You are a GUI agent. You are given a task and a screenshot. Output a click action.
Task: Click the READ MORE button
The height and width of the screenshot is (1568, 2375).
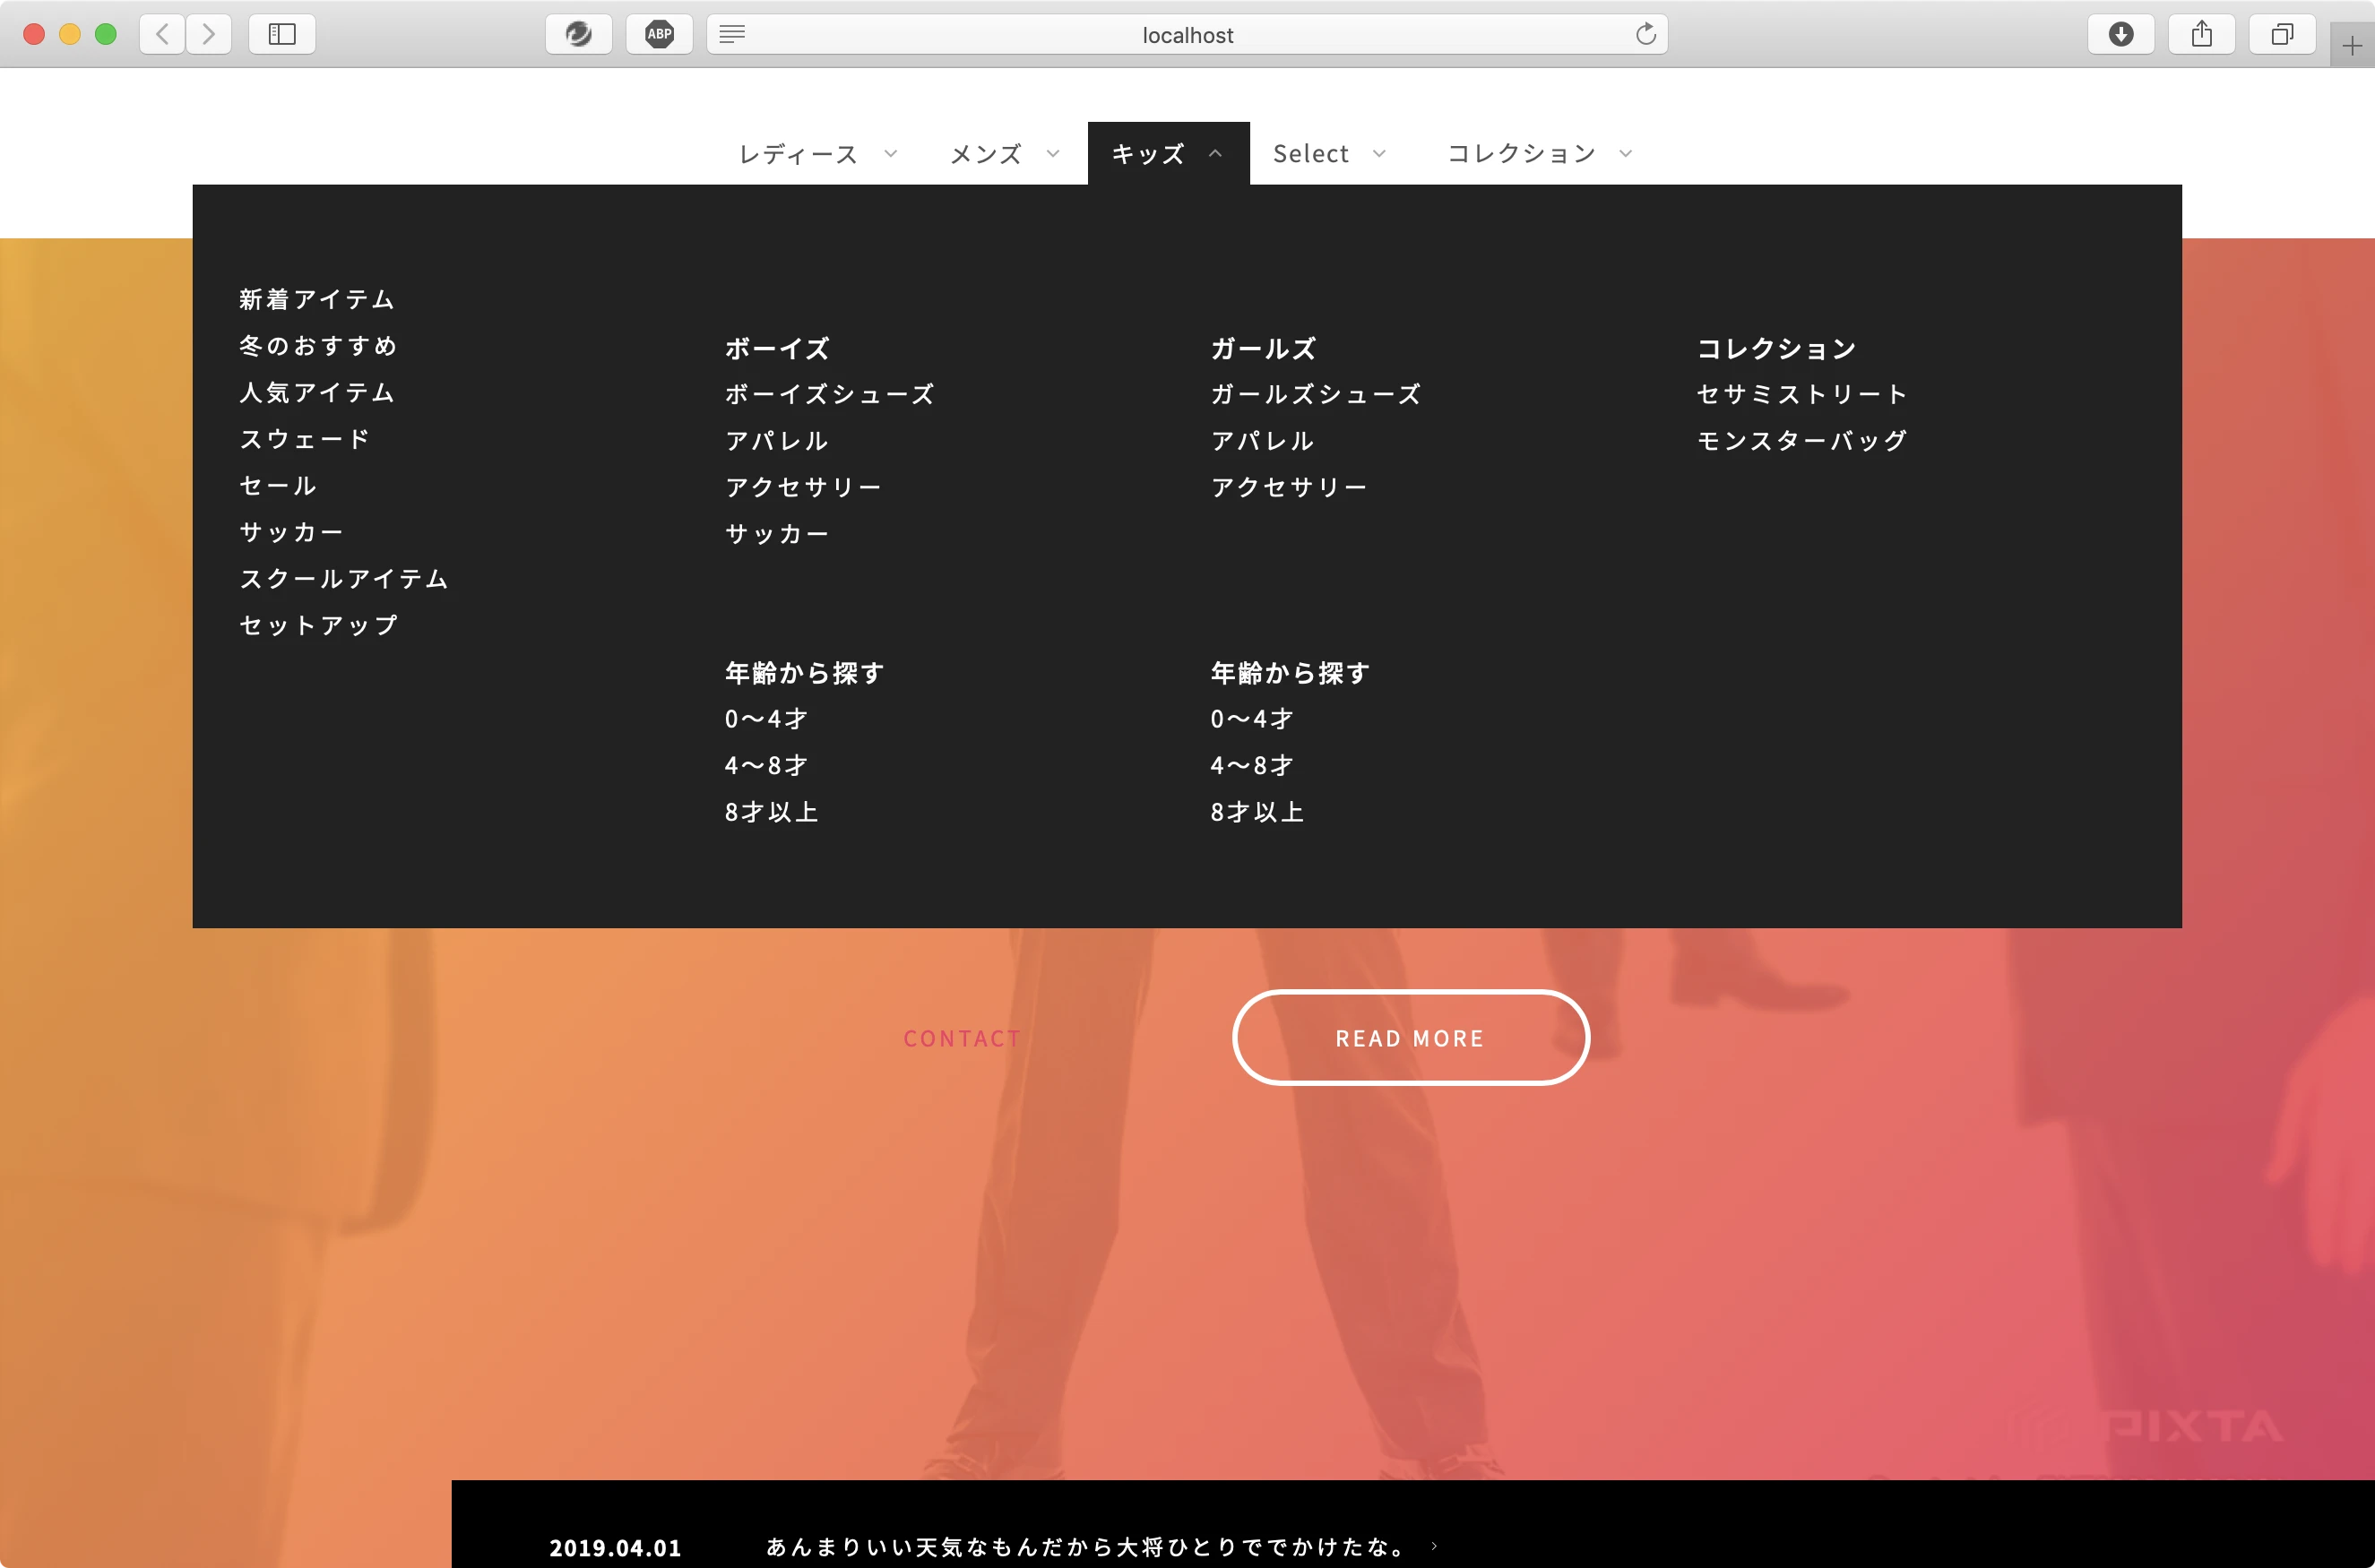pos(1411,1034)
